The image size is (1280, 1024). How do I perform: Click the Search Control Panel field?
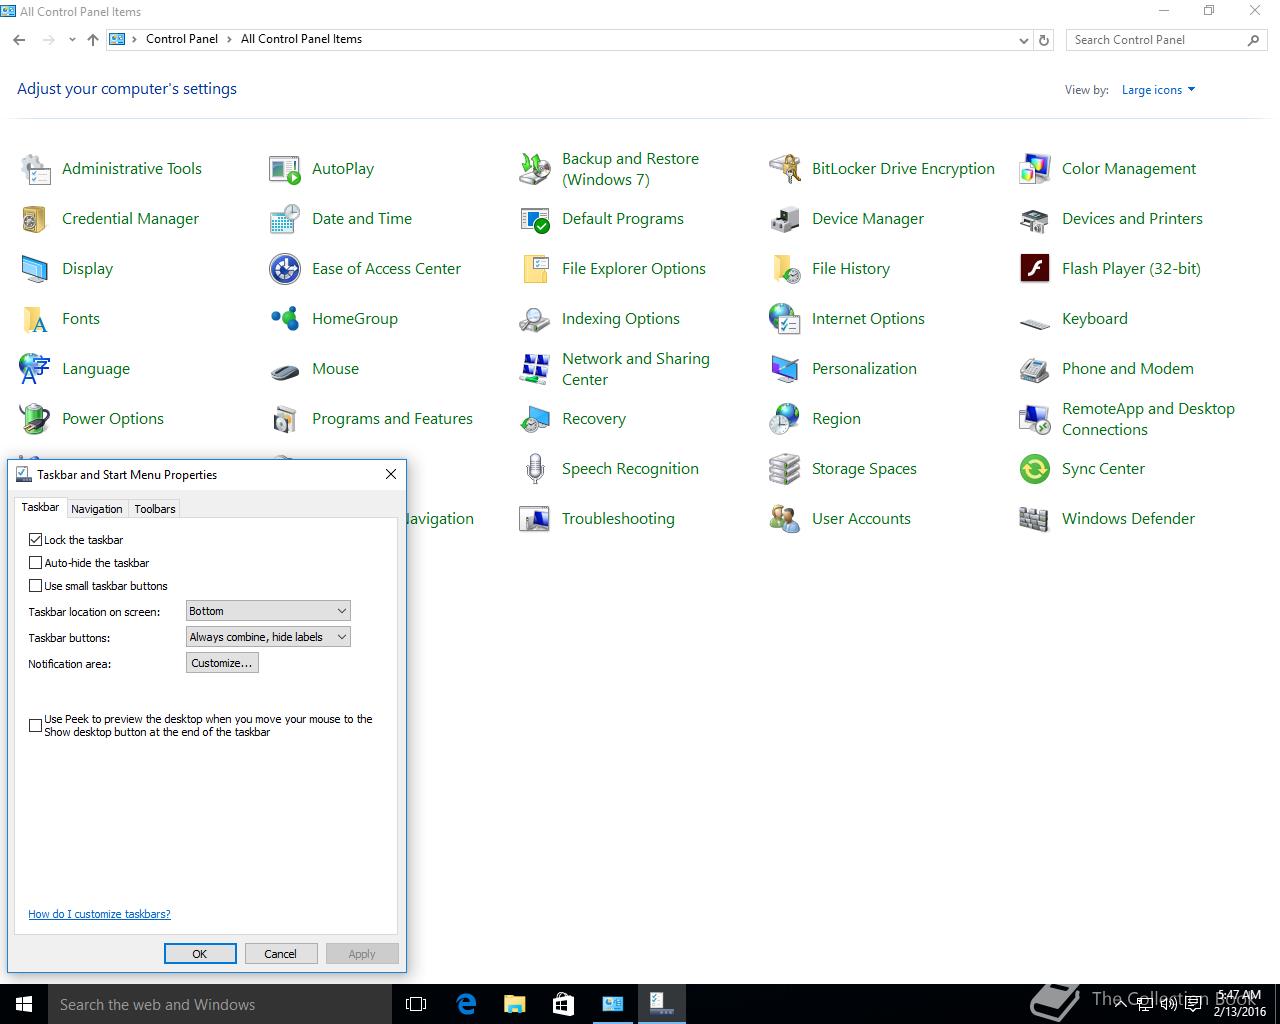[x=1155, y=40]
